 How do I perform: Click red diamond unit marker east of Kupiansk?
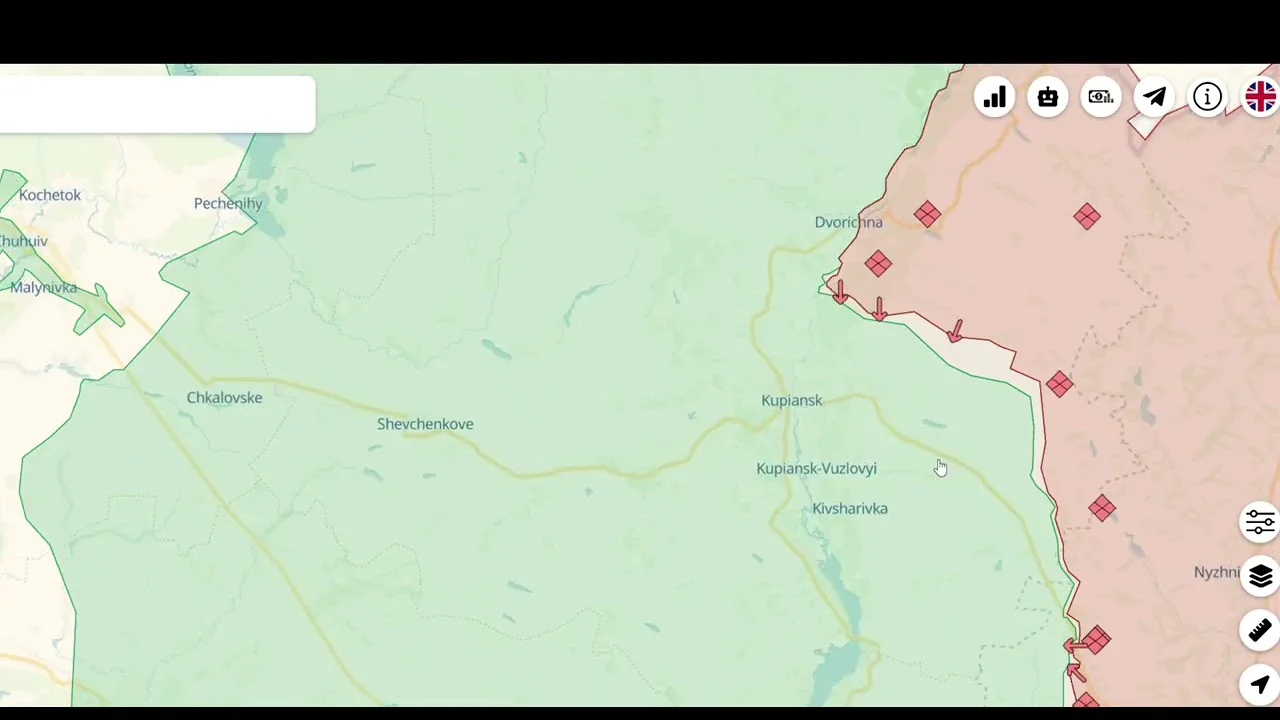(x=1059, y=385)
